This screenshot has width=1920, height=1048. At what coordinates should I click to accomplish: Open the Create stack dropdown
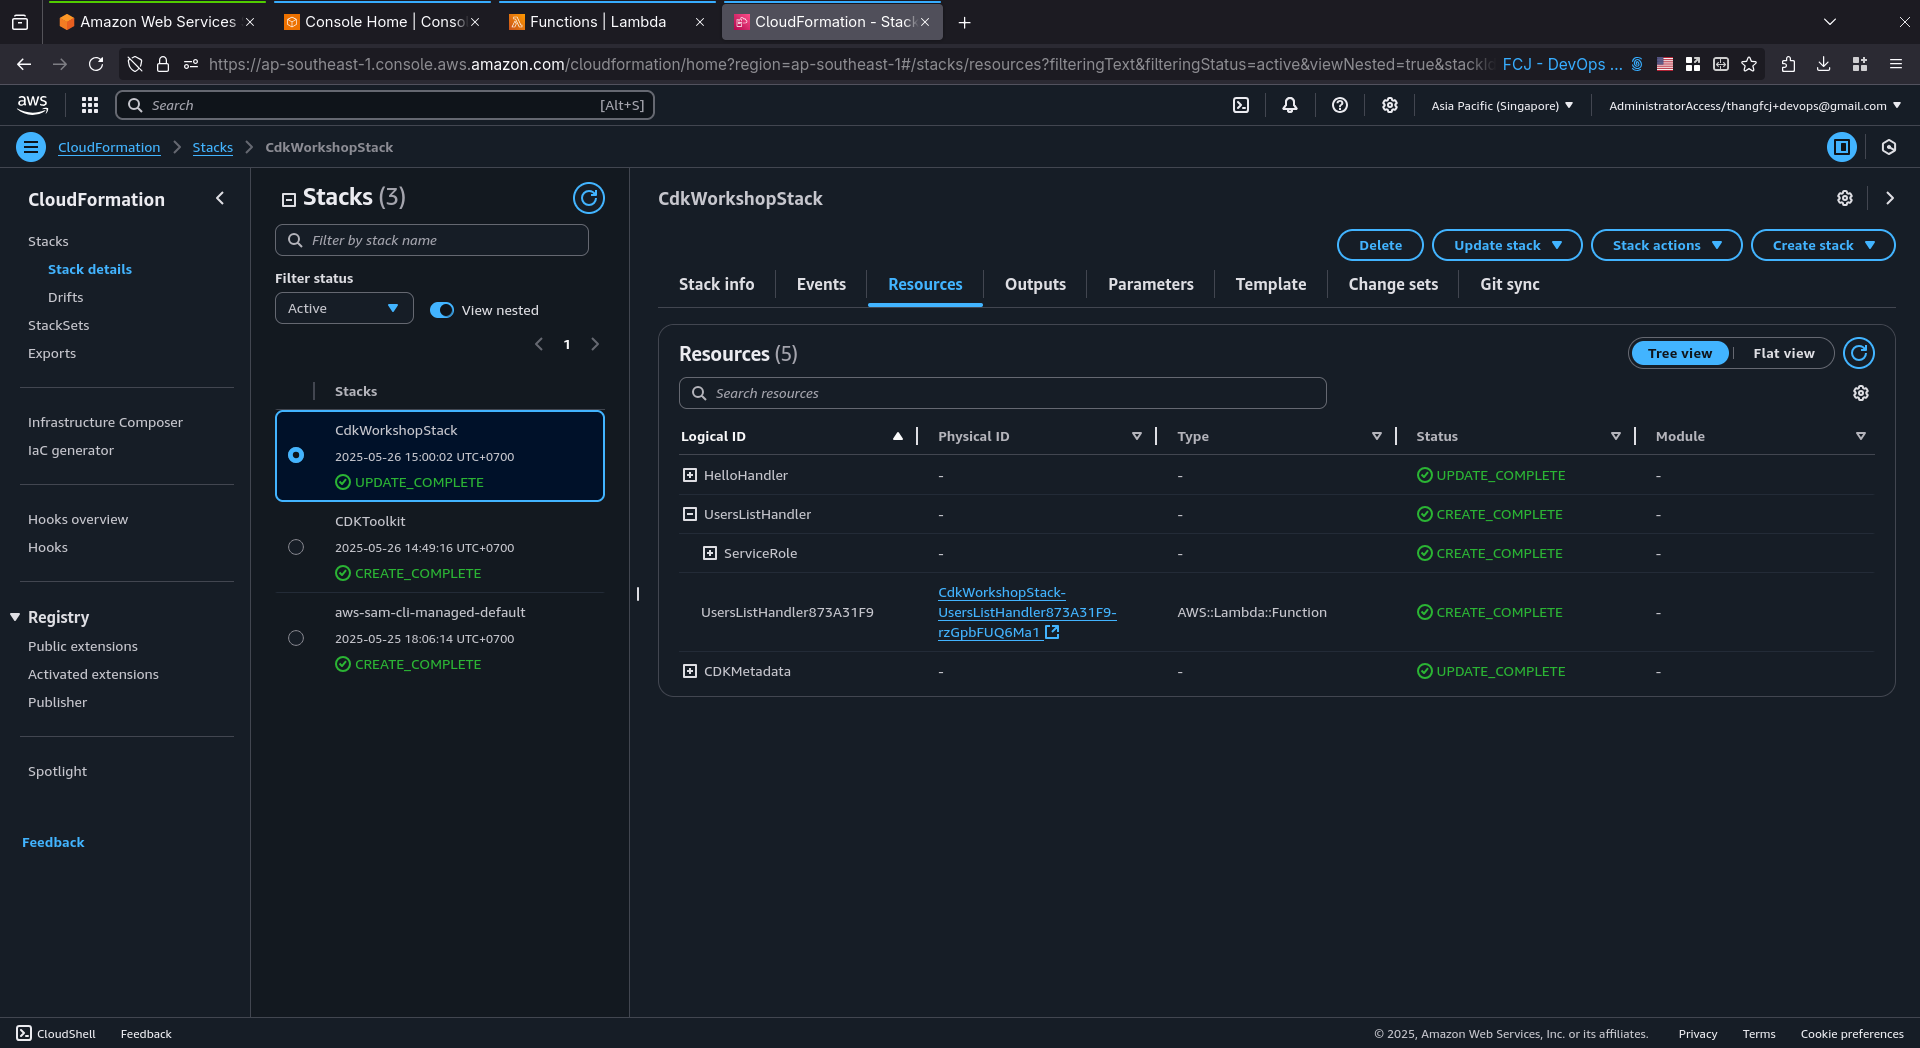tap(1823, 245)
